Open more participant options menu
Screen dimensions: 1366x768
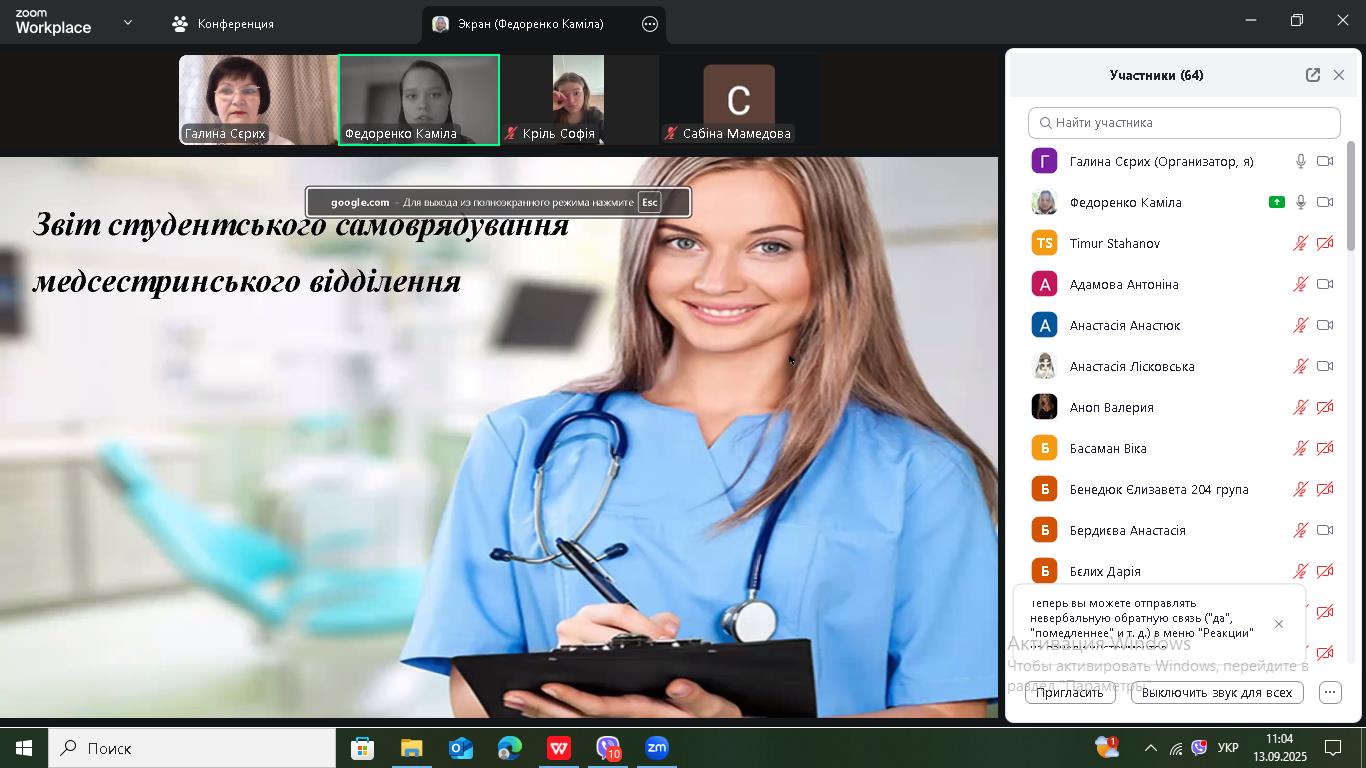pyautogui.click(x=1330, y=692)
